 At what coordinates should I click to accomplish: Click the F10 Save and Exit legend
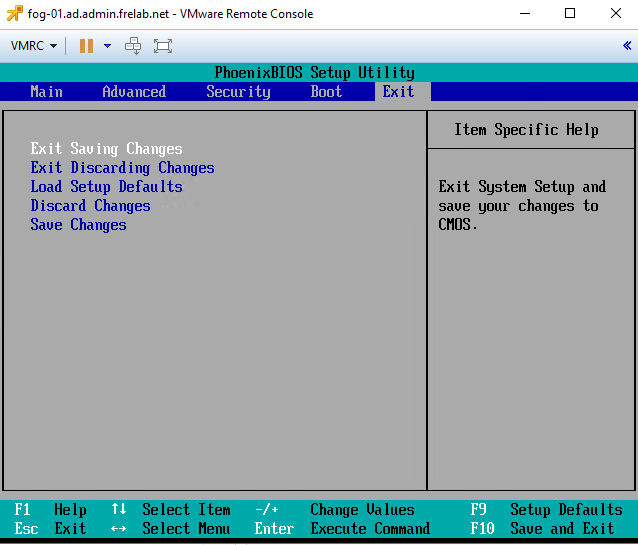click(542, 529)
